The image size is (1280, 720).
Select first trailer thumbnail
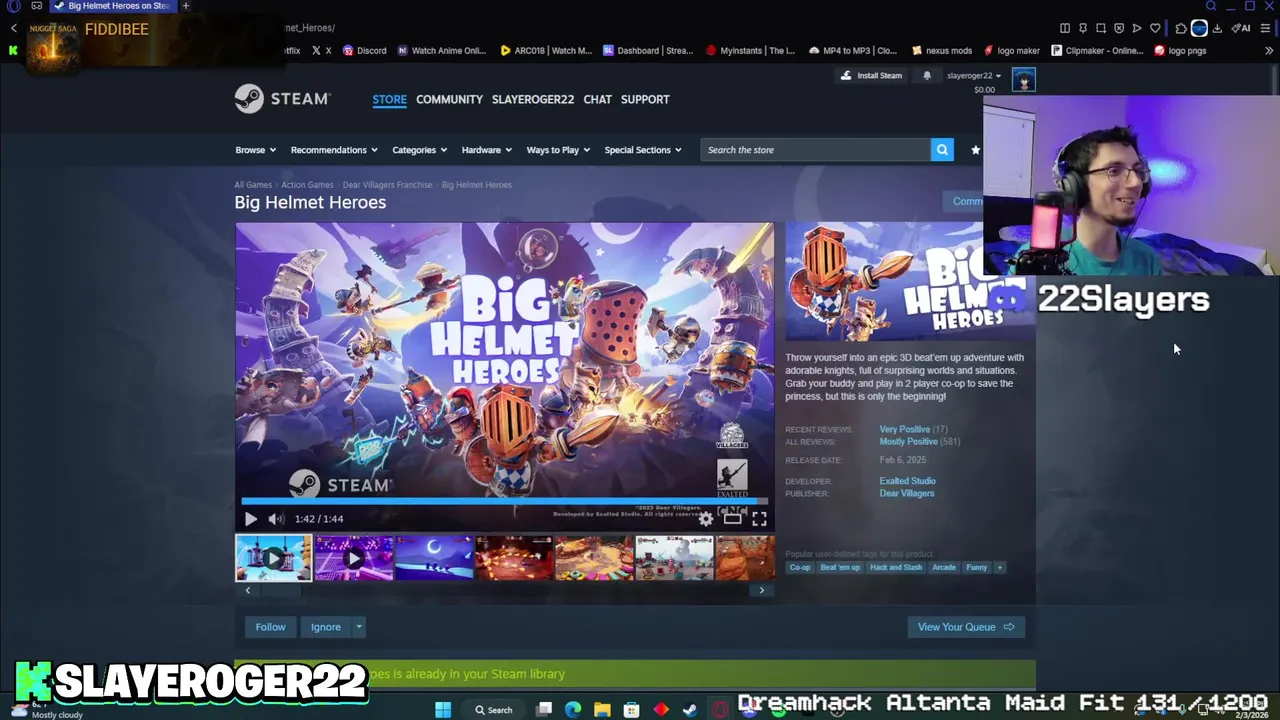(x=274, y=558)
